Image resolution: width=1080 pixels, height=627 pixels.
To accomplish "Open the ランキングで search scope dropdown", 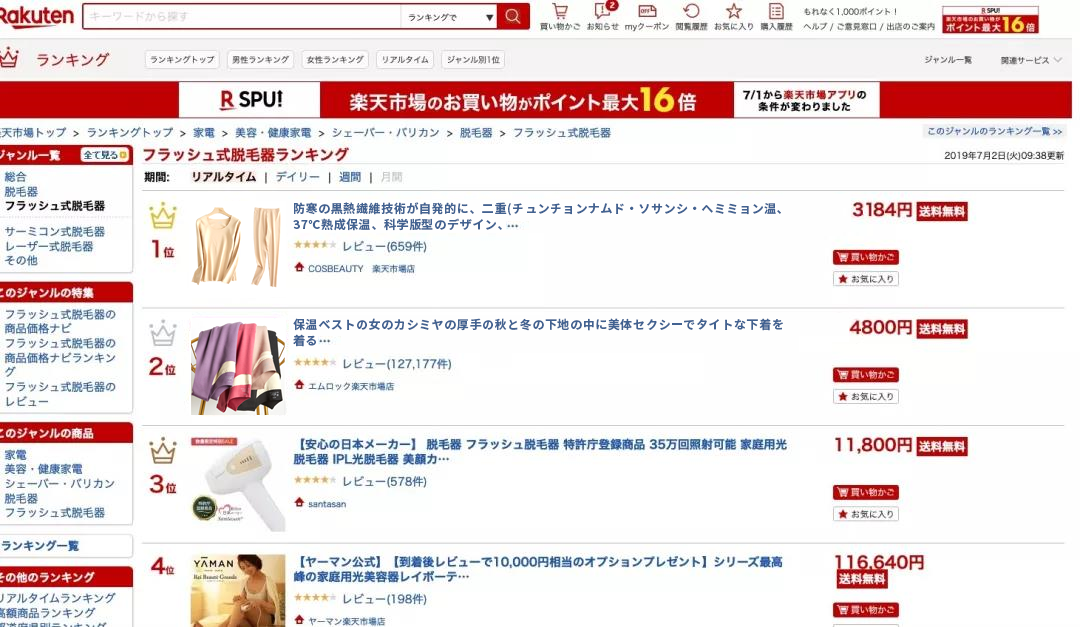I will click(449, 17).
